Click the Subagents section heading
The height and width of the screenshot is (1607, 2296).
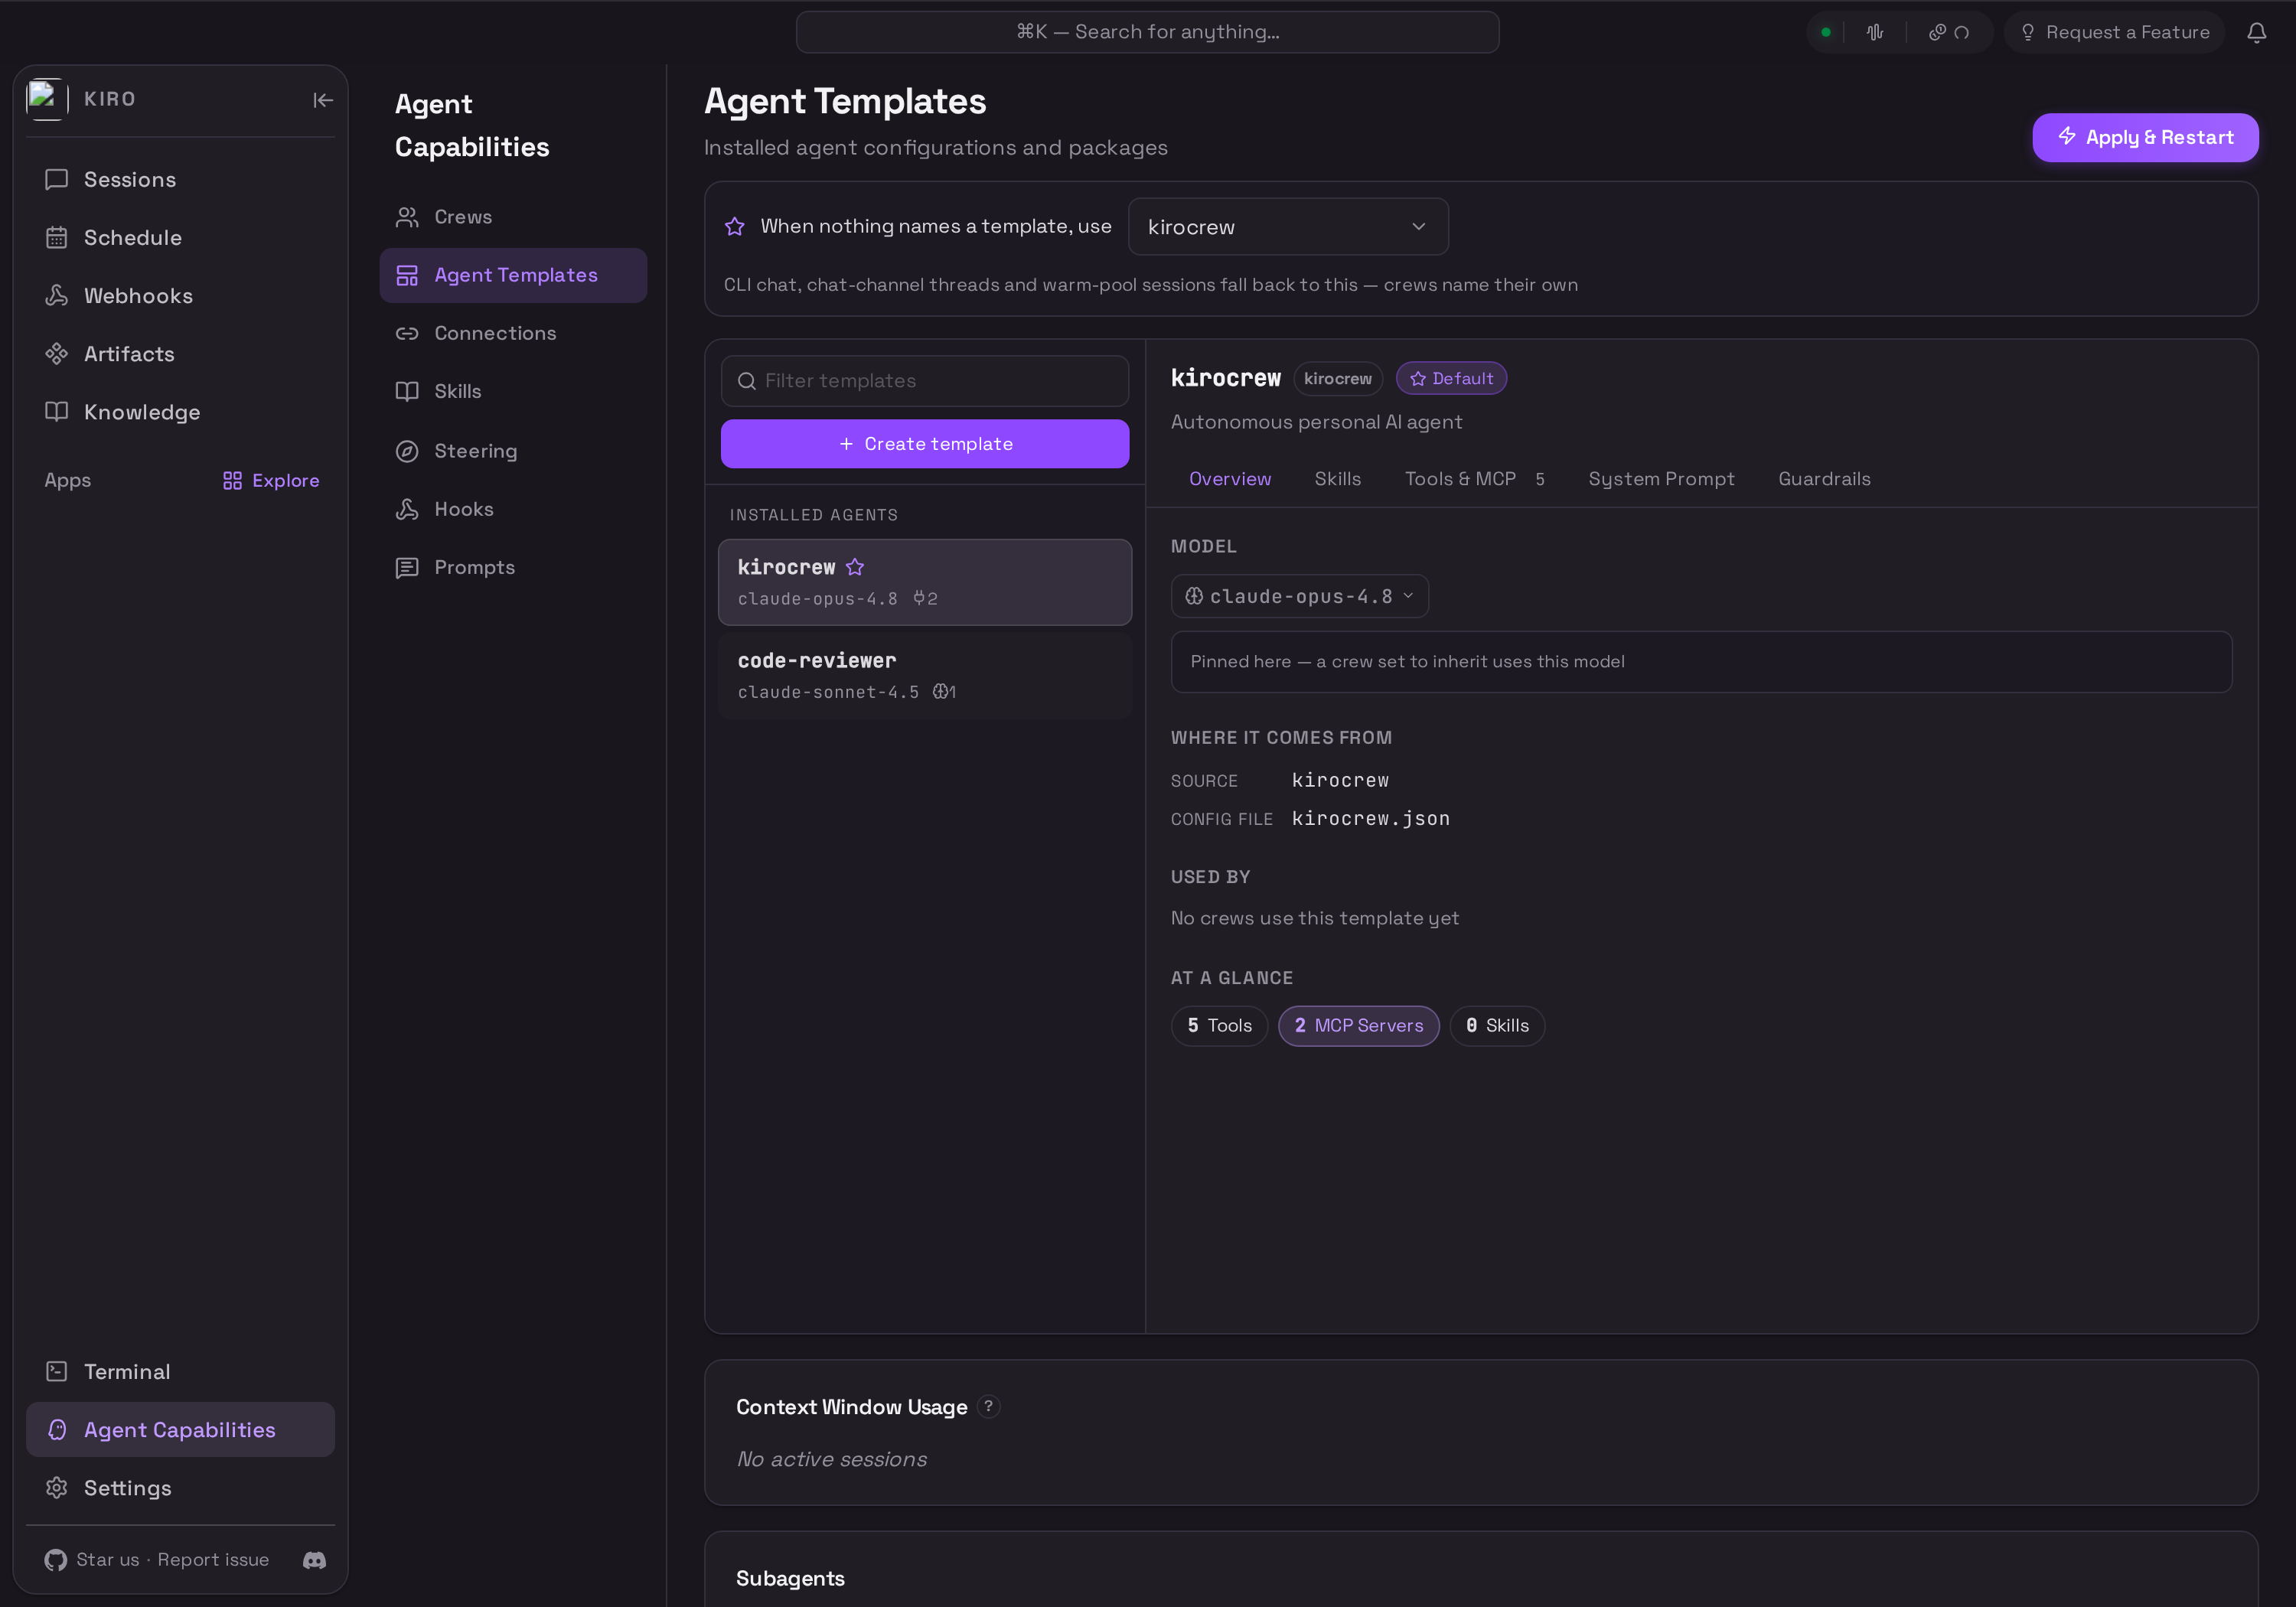click(x=790, y=1579)
